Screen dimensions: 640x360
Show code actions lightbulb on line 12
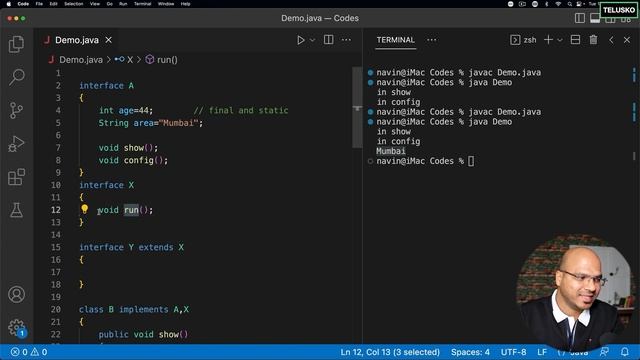(84, 209)
